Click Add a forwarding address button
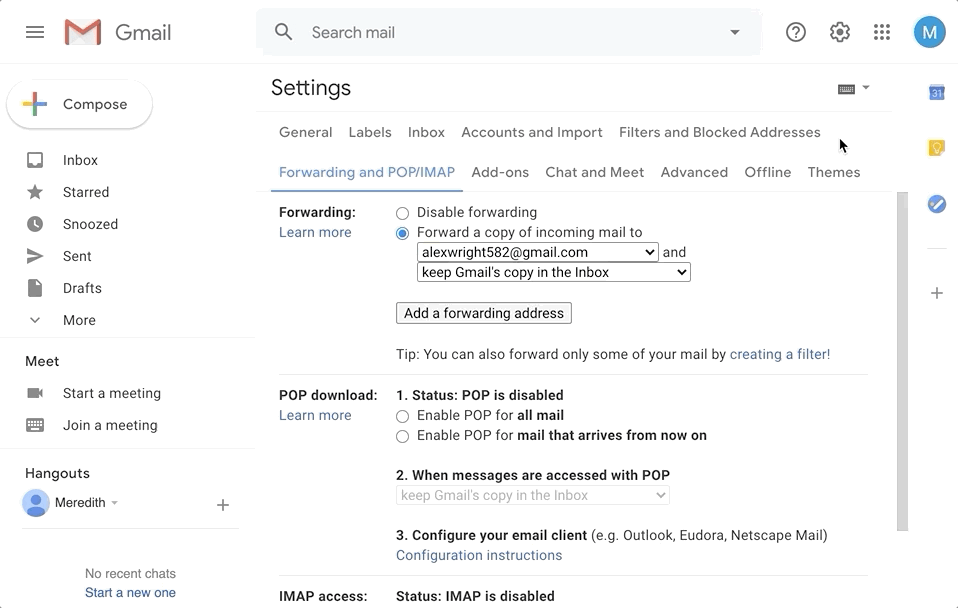The image size is (958, 608). pos(483,313)
